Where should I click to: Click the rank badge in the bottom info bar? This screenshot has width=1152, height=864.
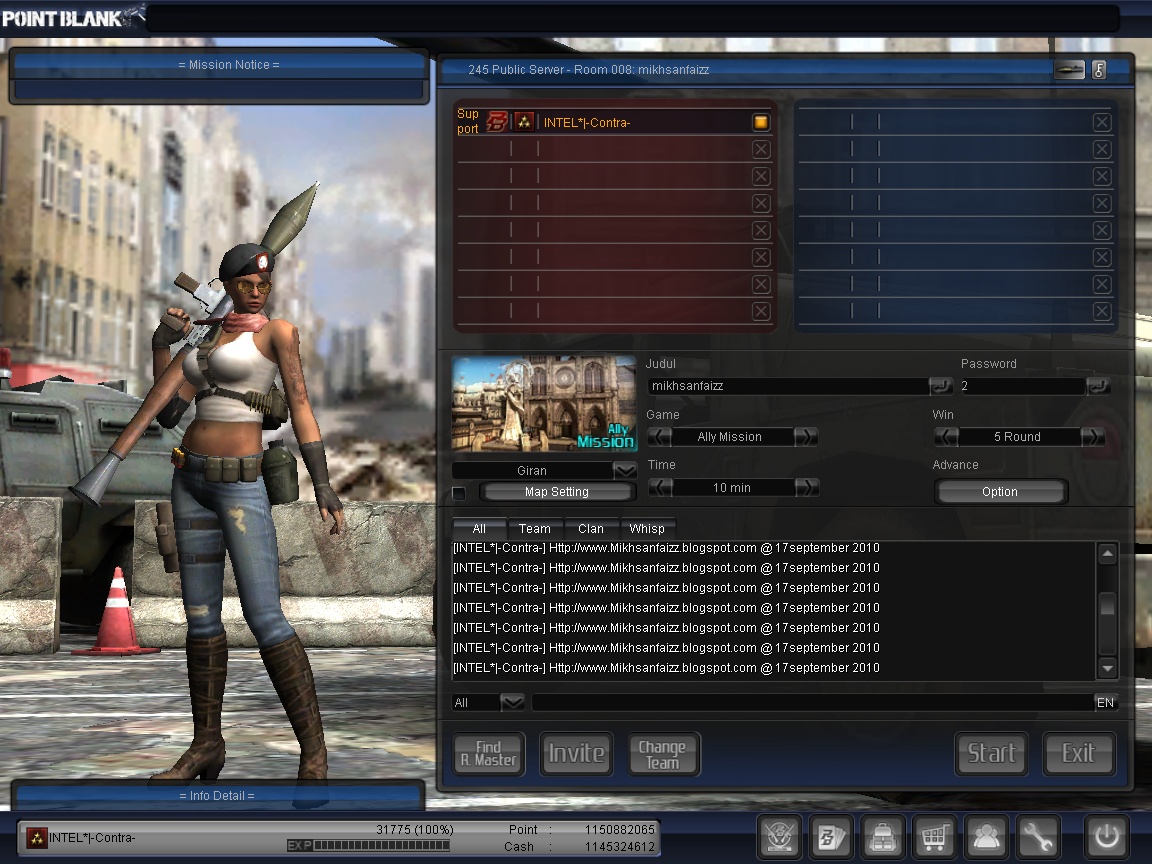pos(36,838)
